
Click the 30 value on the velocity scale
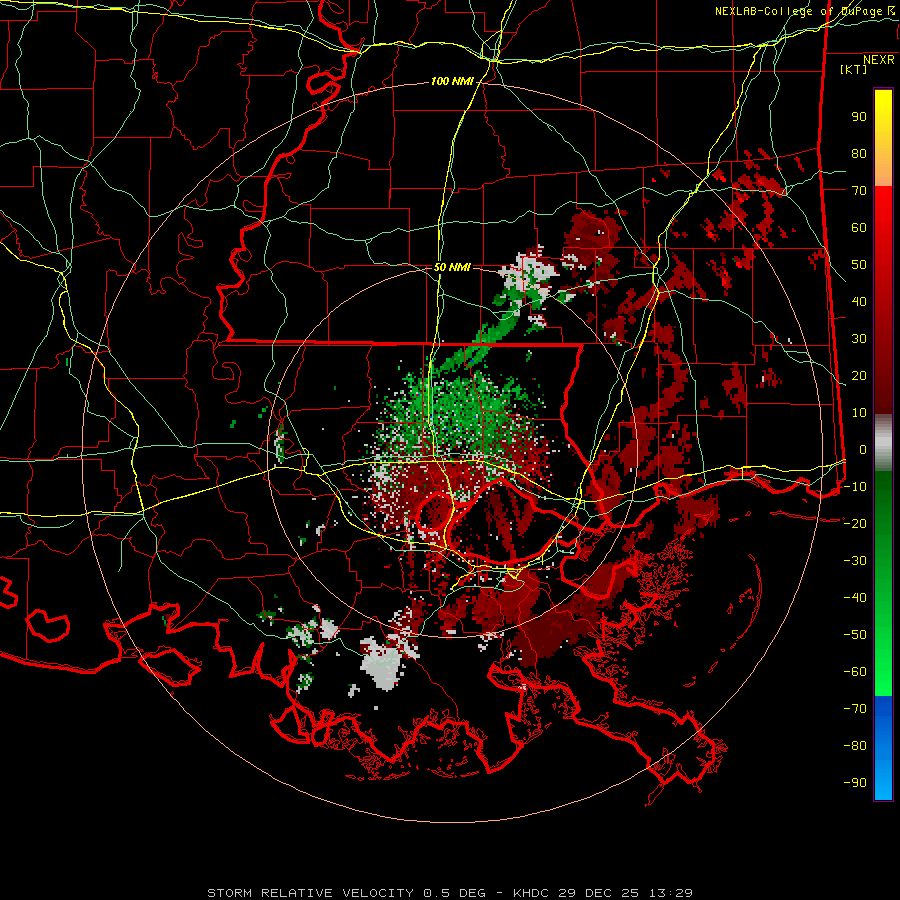(x=859, y=339)
